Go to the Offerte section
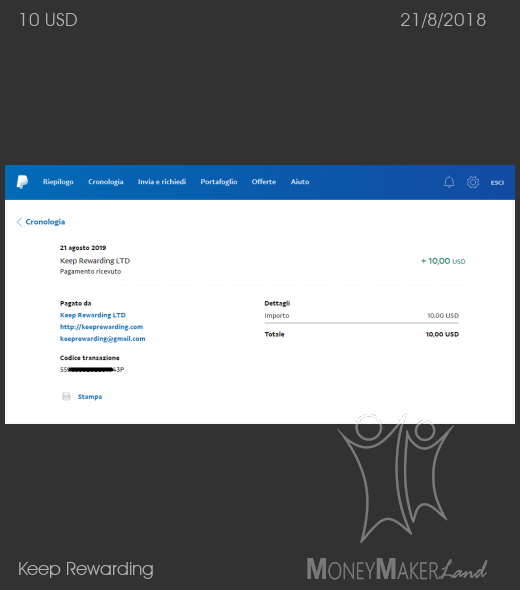This screenshot has height=590, width=520. (x=264, y=182)
